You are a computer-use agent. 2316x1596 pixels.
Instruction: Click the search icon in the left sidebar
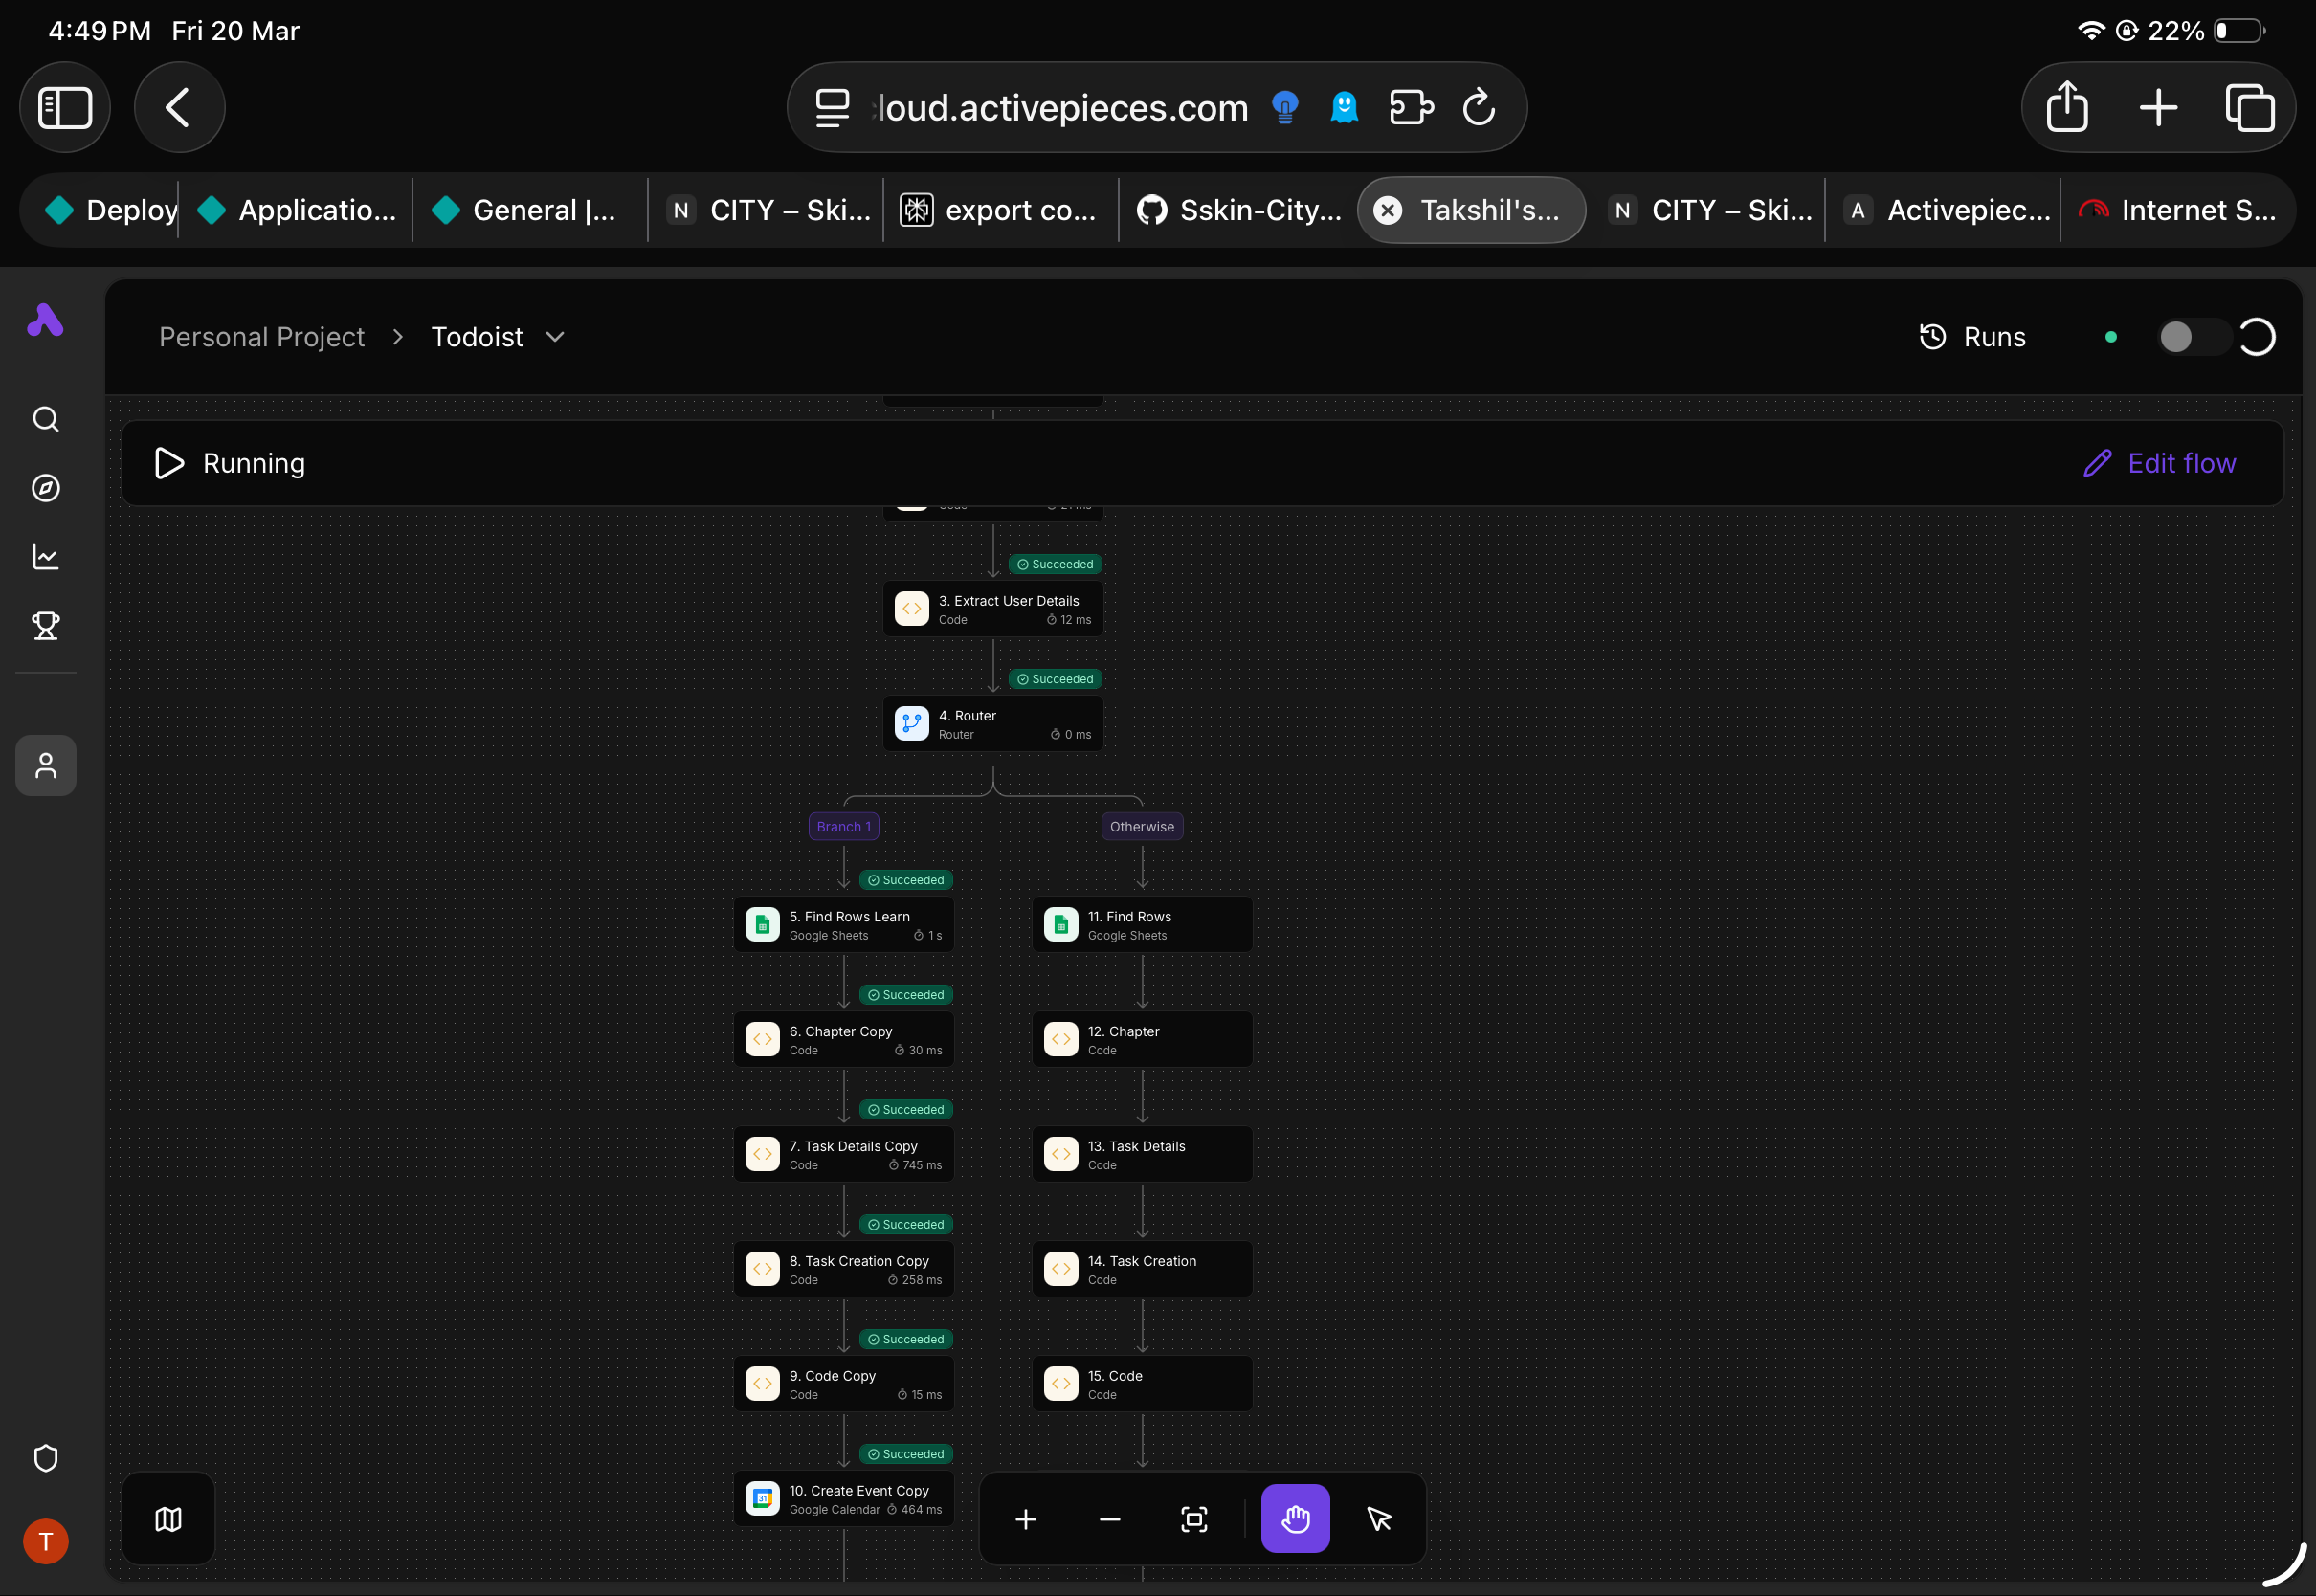tap(46, 419)
